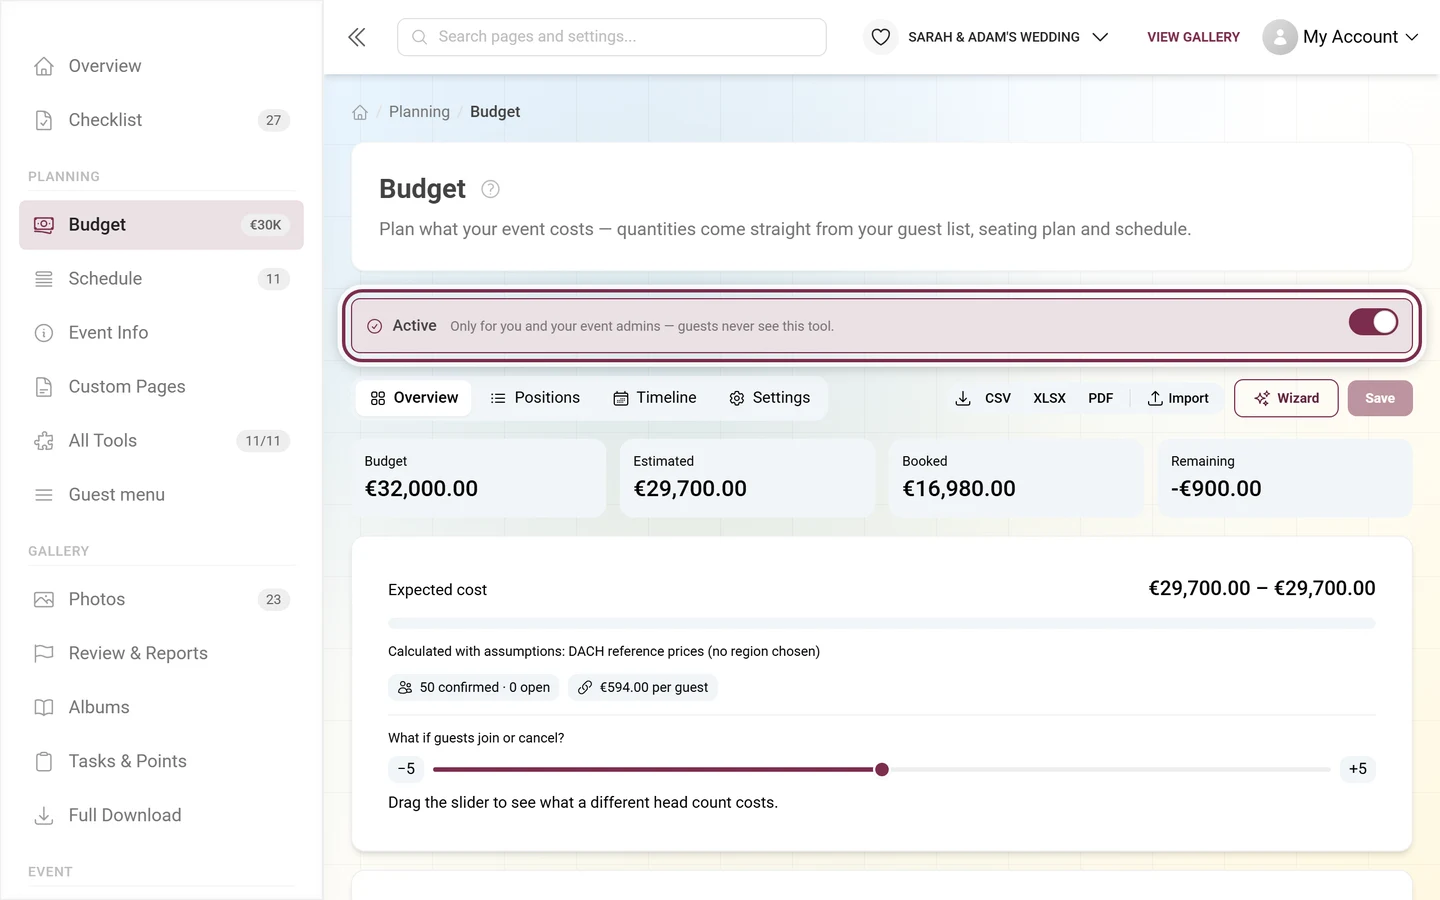Export budget as PDF
Screen dimensions: 1440x900
(1100, 398)
